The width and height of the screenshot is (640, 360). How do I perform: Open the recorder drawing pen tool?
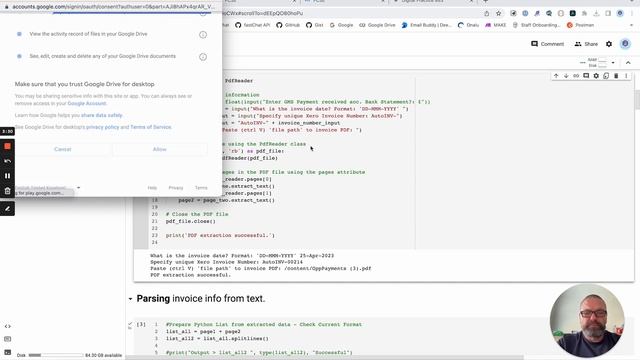tap(7, 209)
